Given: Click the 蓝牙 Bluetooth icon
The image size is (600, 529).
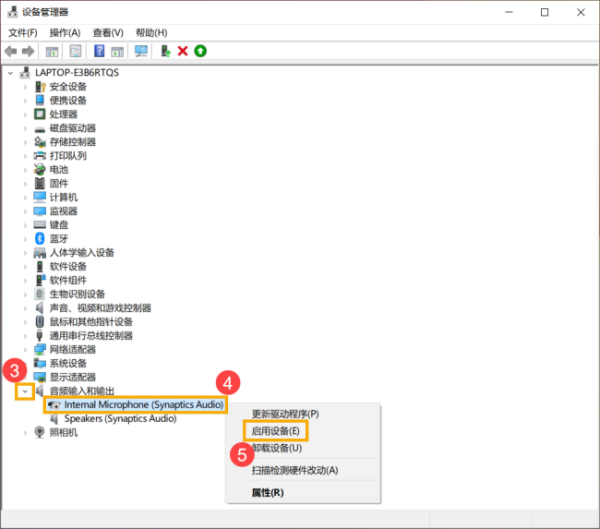Looking at the screenshot, I should pos(40,238).
